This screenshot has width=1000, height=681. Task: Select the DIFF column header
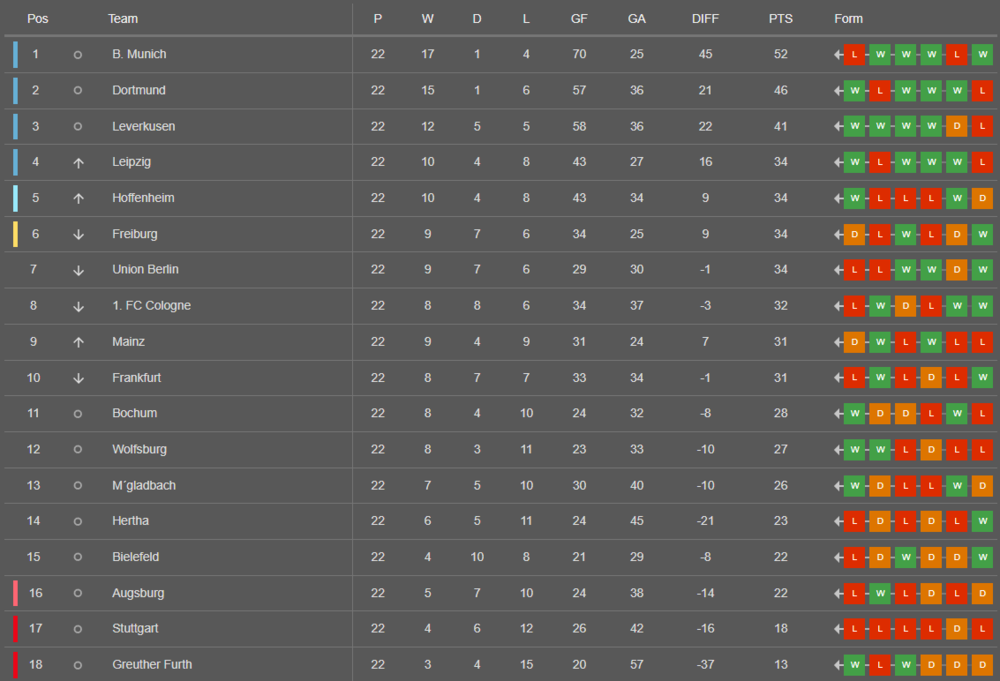pos(705,19)
